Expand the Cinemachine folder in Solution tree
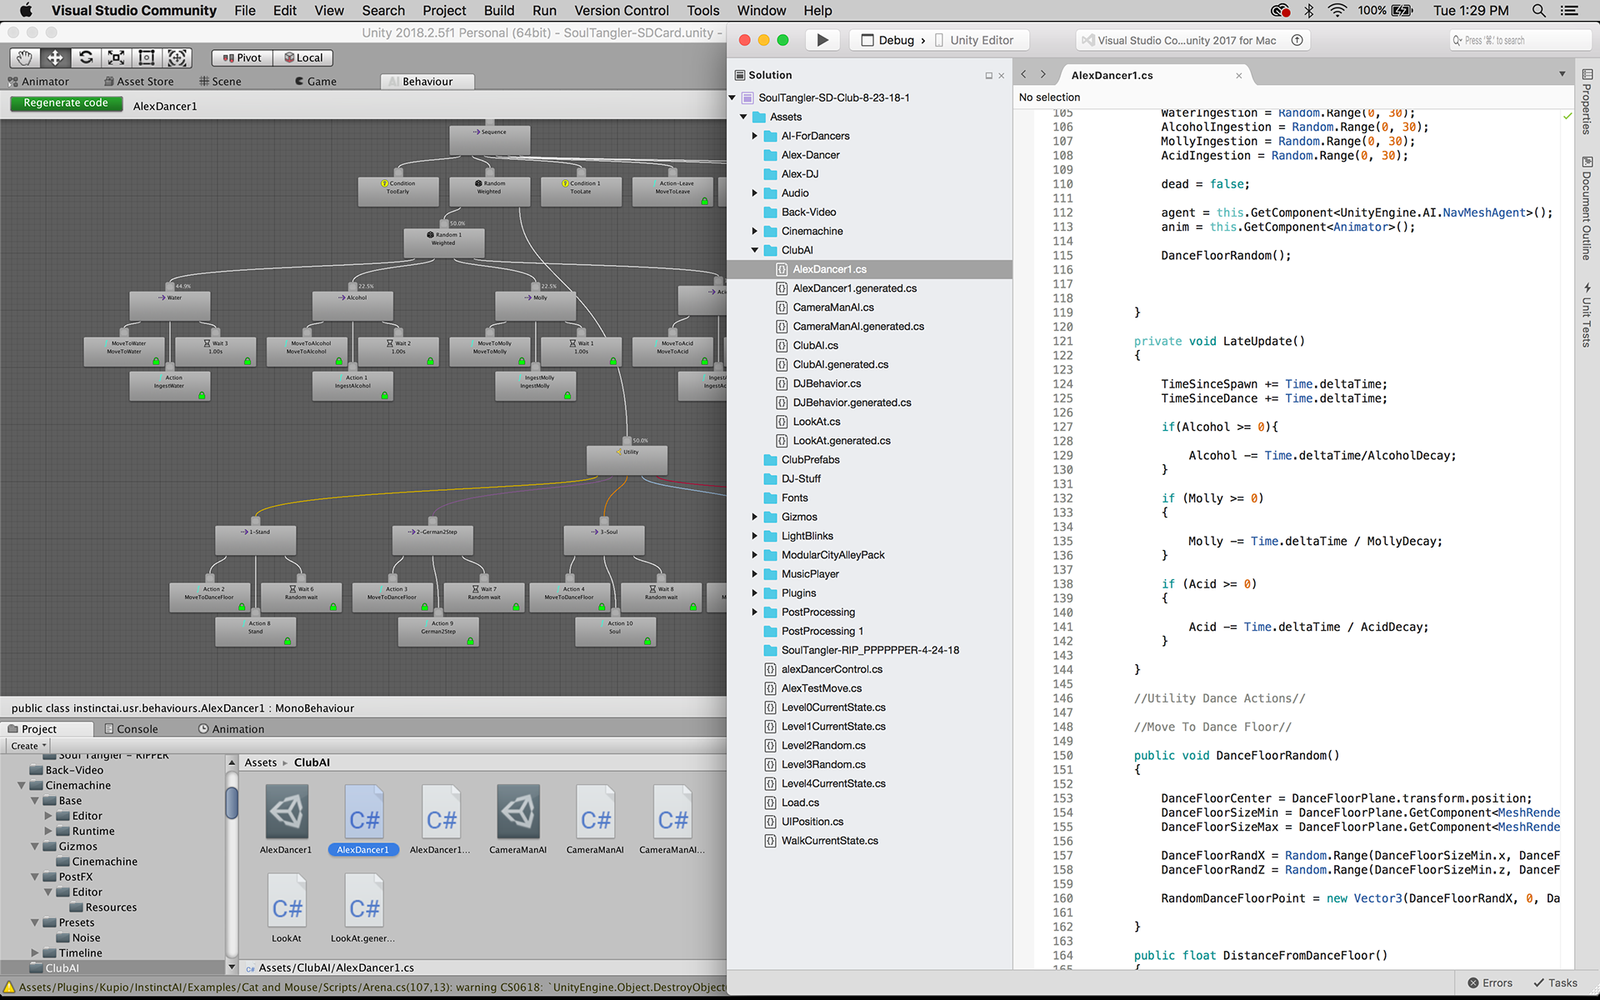This screenshot has height=1000, width=1600. pos(755,231)
